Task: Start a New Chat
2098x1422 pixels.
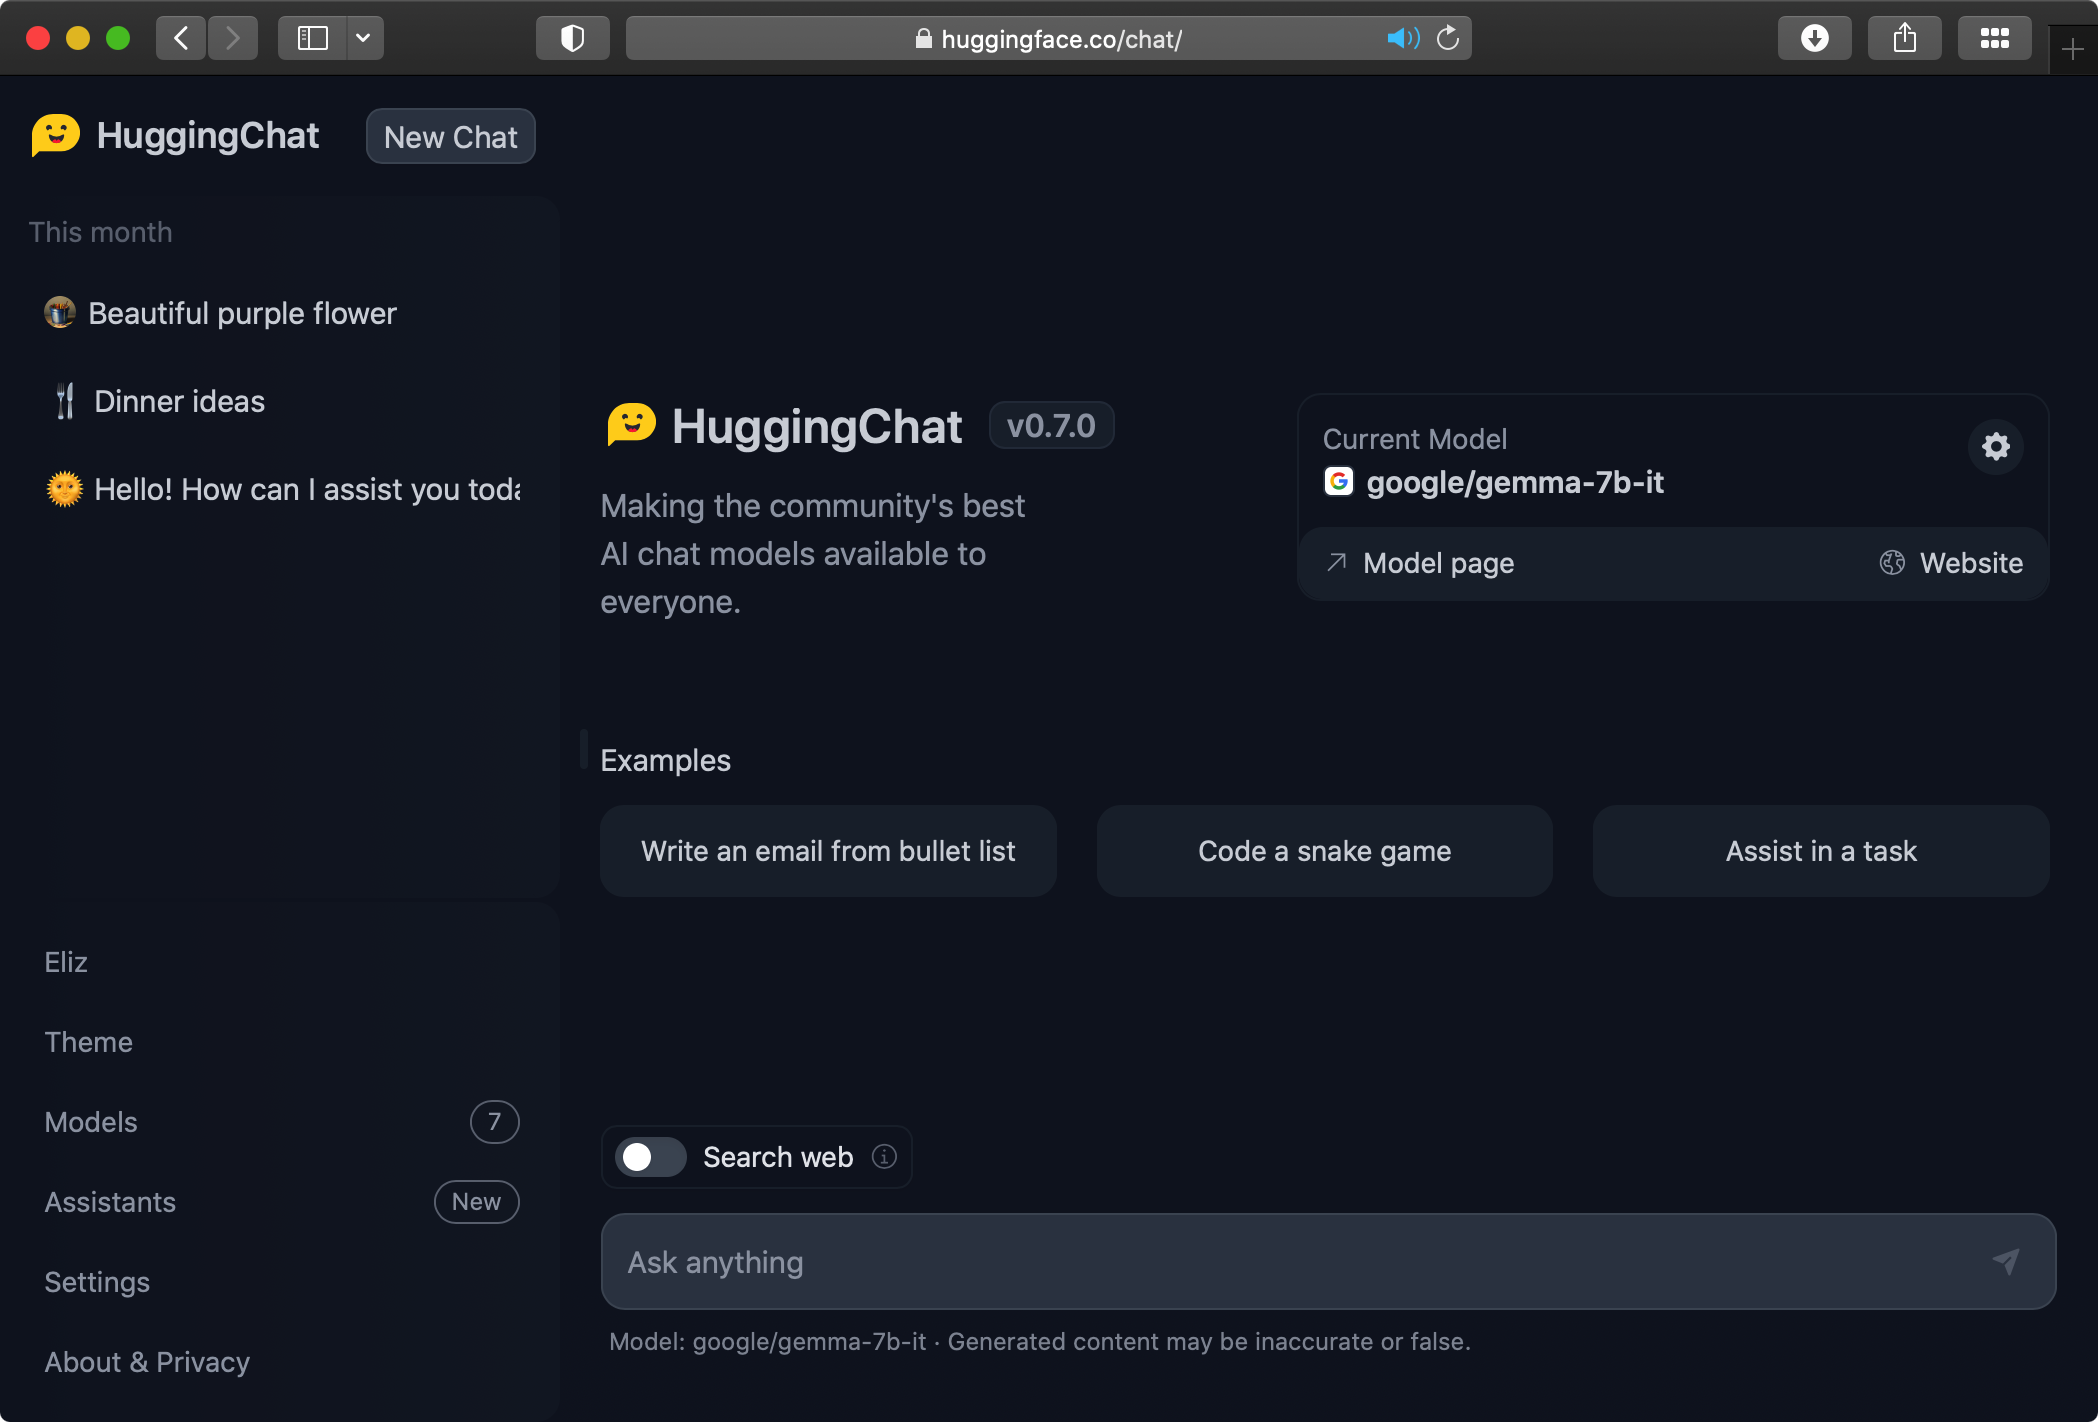Action: [x=450, y=137]
